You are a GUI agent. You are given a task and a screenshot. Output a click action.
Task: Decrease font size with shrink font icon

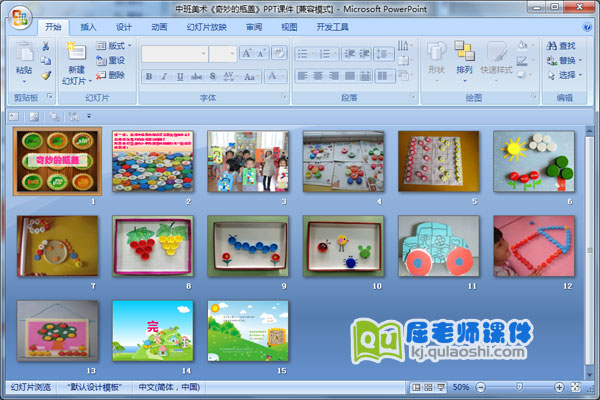[x=261, y=54]
